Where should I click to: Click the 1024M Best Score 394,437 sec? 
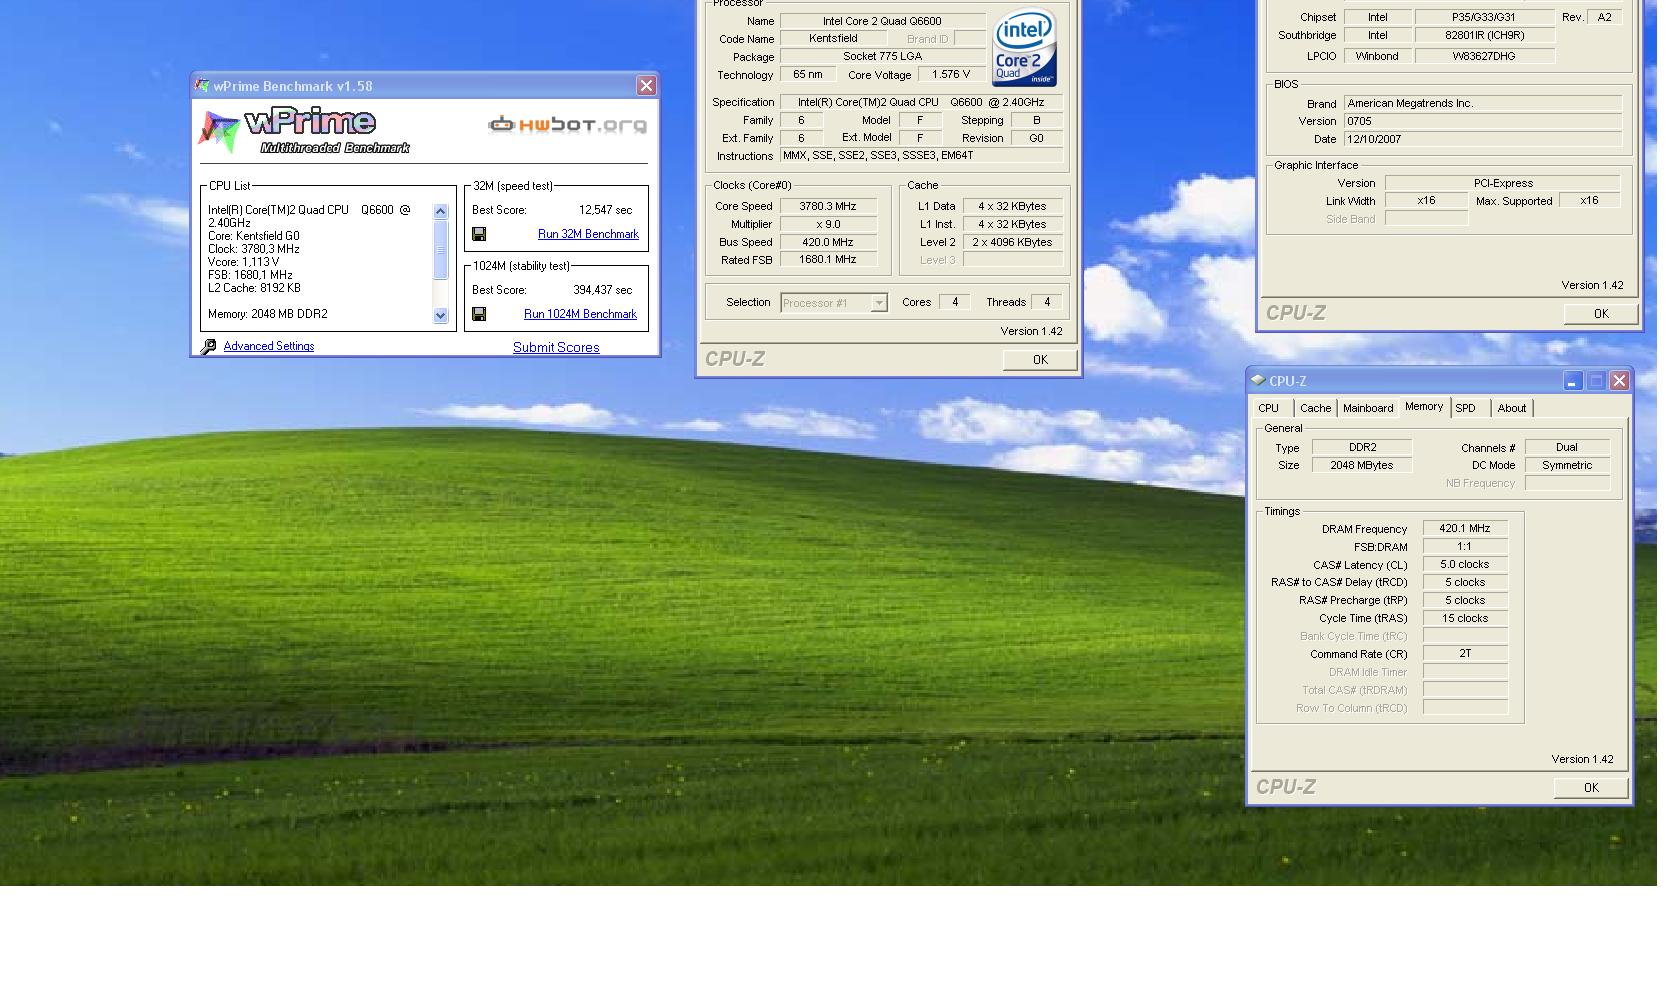pyautogui.click(x=602, y=290)
